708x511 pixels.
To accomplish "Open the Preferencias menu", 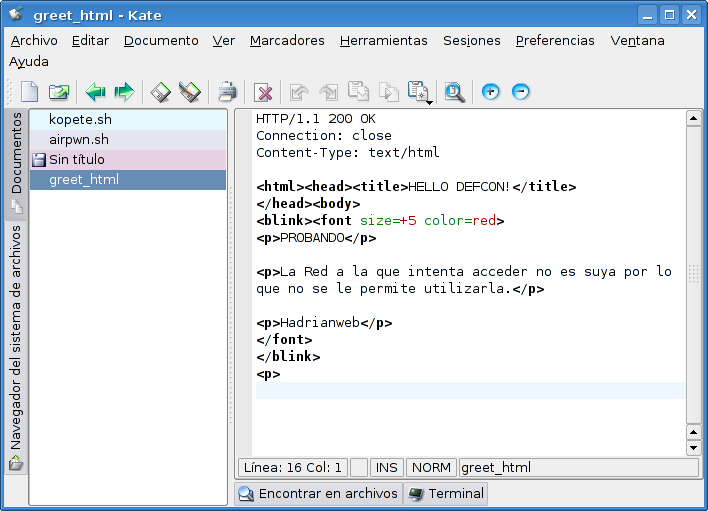I will pos(555,41).
